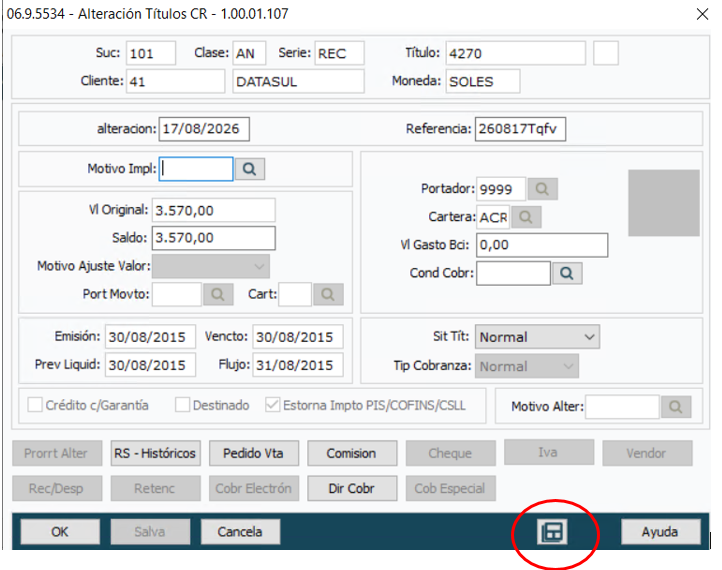Click the Cheque button
722x570 pixels.
(x=450, y=453)
